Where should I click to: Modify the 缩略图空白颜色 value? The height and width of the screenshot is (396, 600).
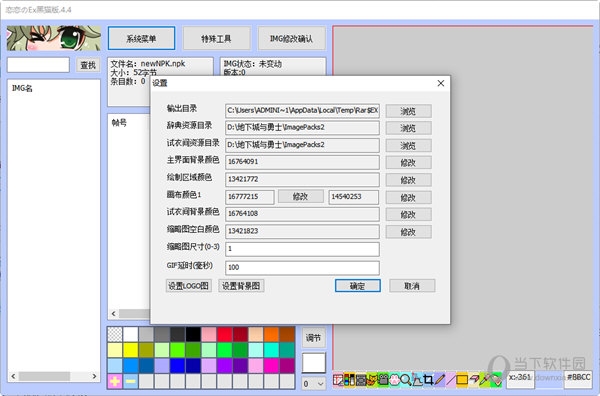pyautogui.click(x=408, y=232)
